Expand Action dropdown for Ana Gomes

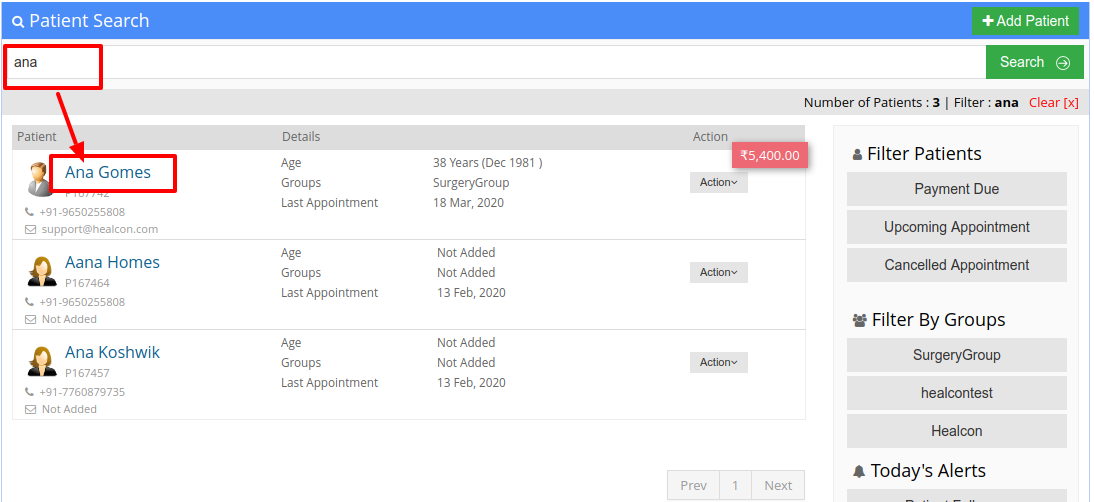[x=719, y=183]
